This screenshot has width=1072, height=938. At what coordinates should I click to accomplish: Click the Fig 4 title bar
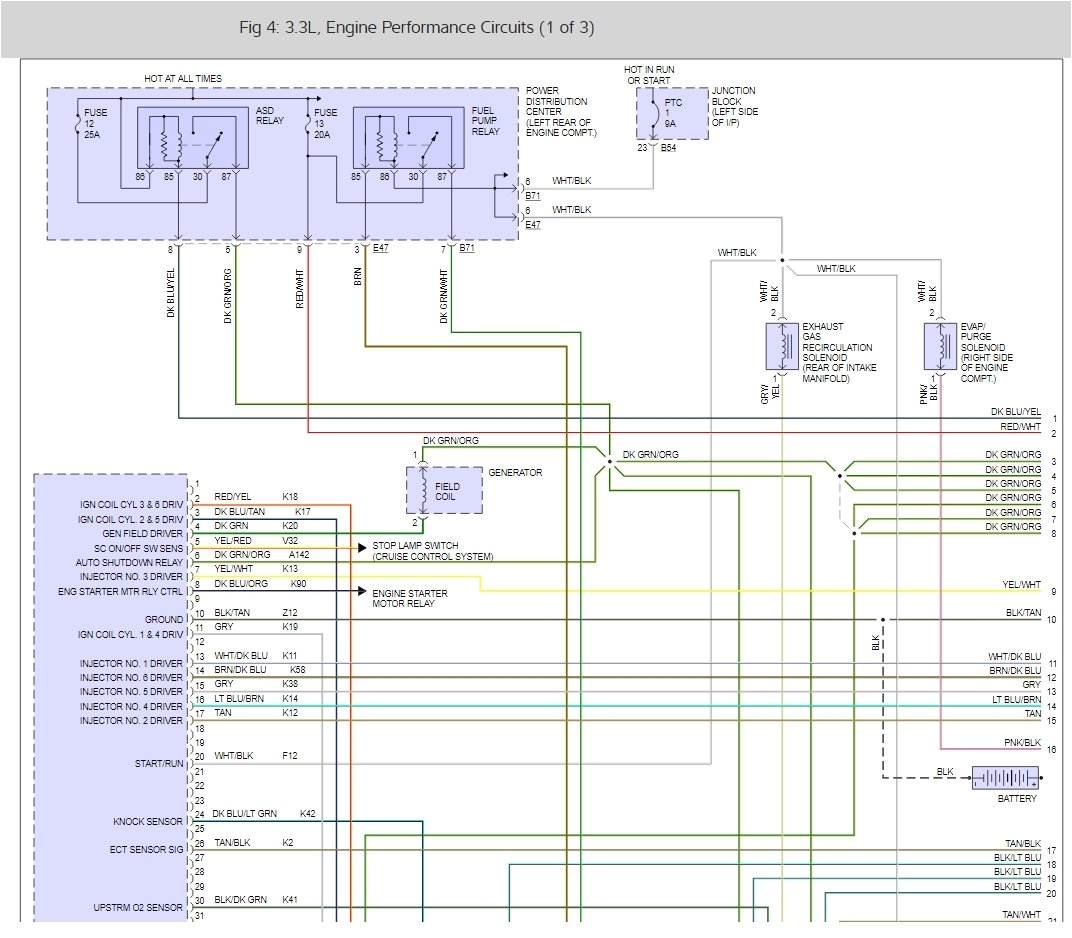pos(417,29)
